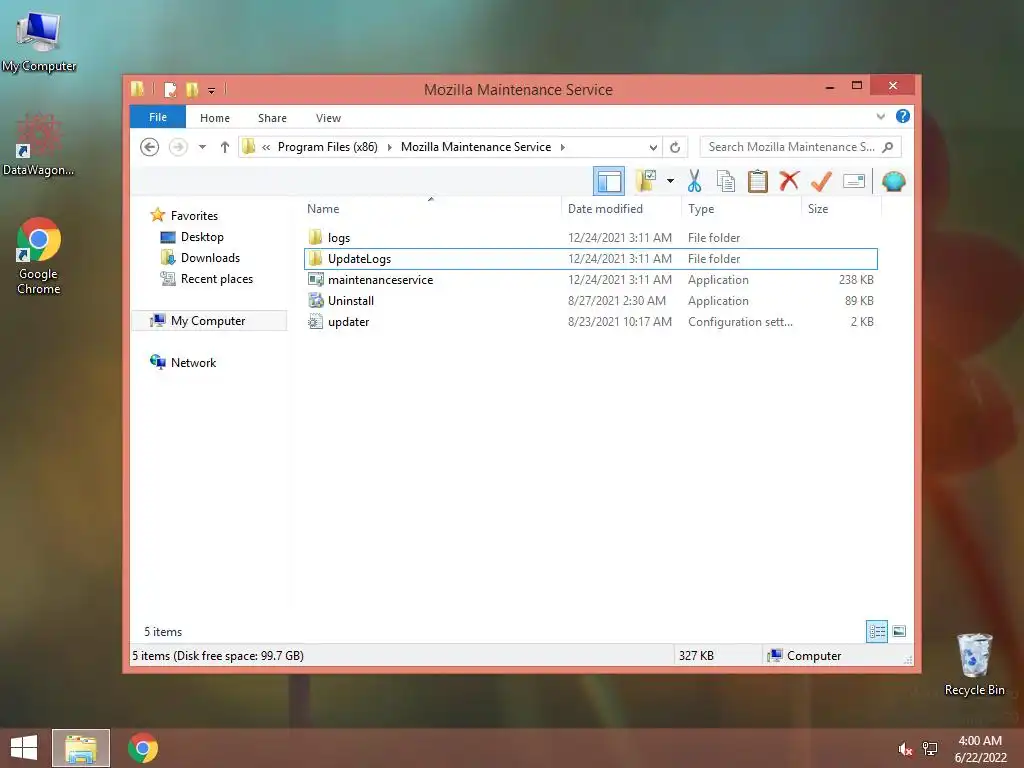Click the teal shell icon in toolbar
This screenshot has width=1024, height=768.
tap(893, 181)
